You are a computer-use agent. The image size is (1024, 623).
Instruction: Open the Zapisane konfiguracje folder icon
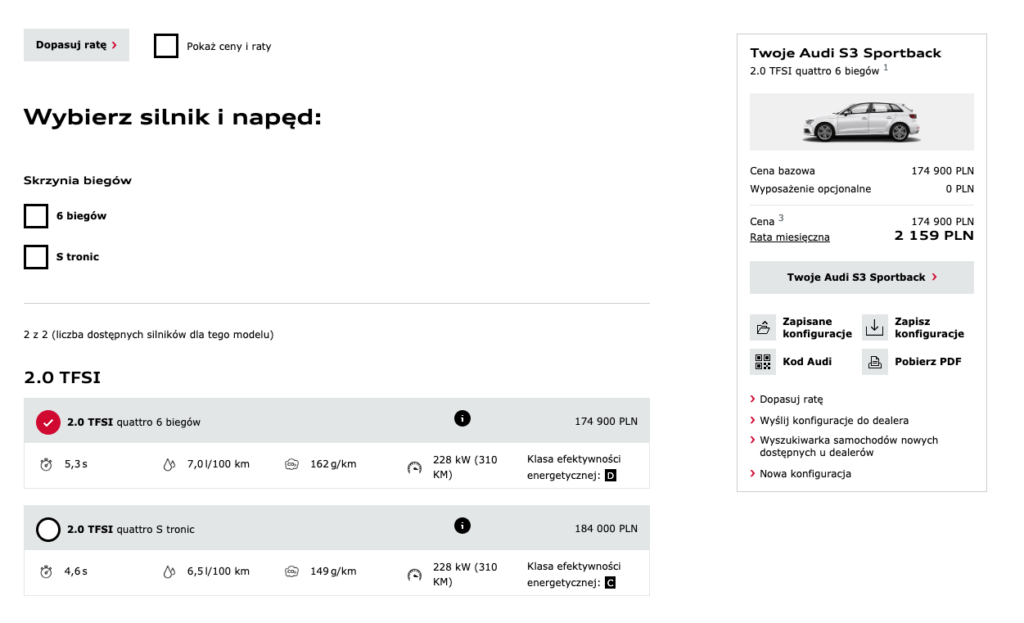[x=763, y=327]
